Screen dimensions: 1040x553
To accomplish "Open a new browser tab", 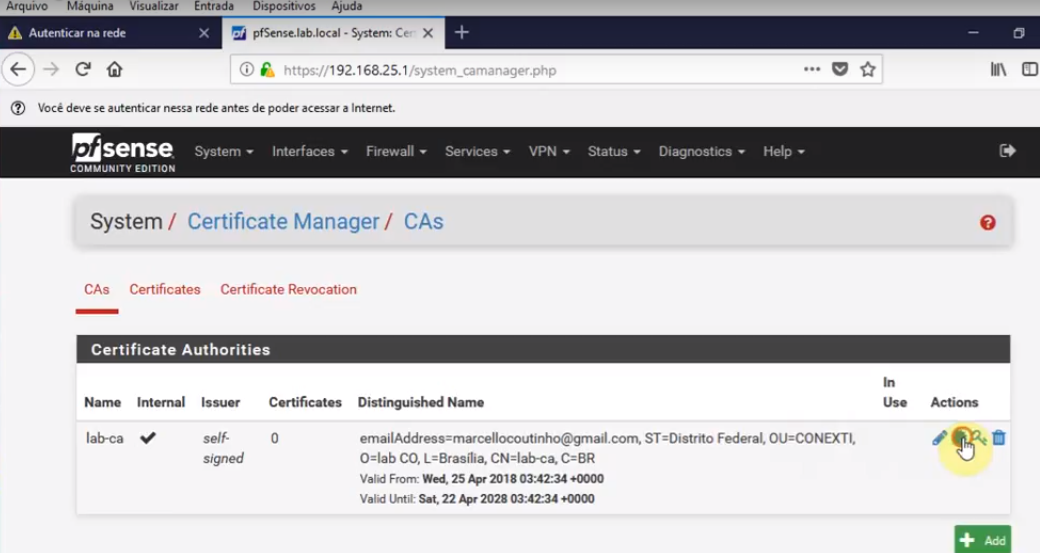I will (462, 32).
